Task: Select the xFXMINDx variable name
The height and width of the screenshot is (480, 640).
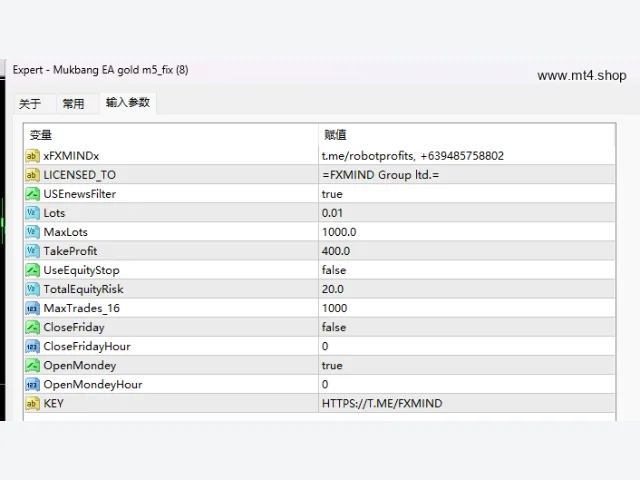Action: pos(71,156)
